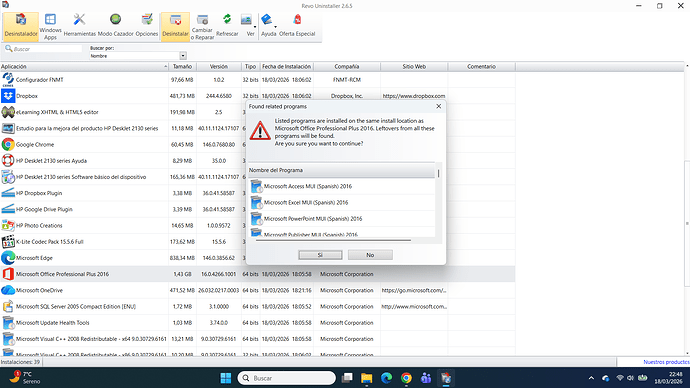Click the main list vertical scrollbar

pyautogui.click(x=687, y=223)
